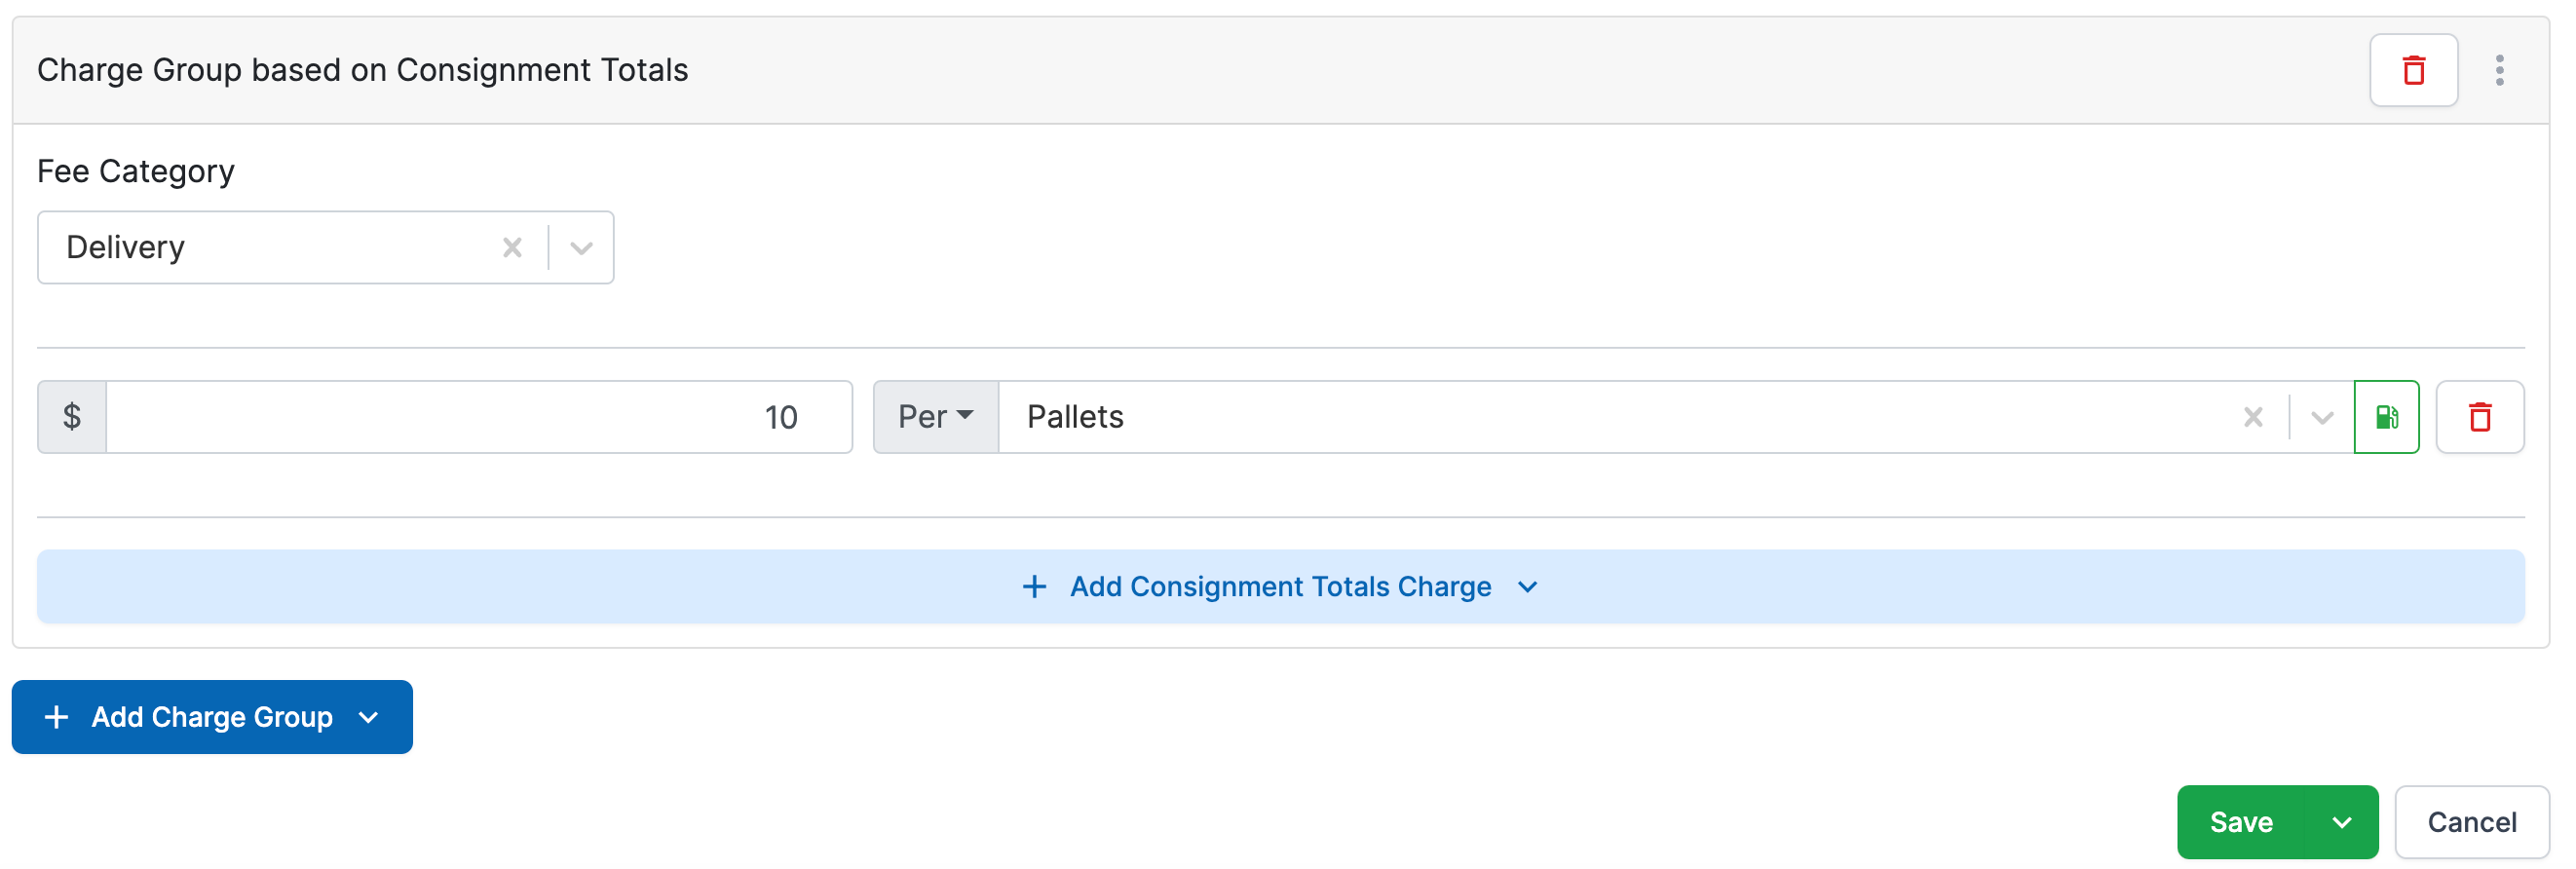
Task: Click the Pallets unit select field
Action: click(1600, 417)
